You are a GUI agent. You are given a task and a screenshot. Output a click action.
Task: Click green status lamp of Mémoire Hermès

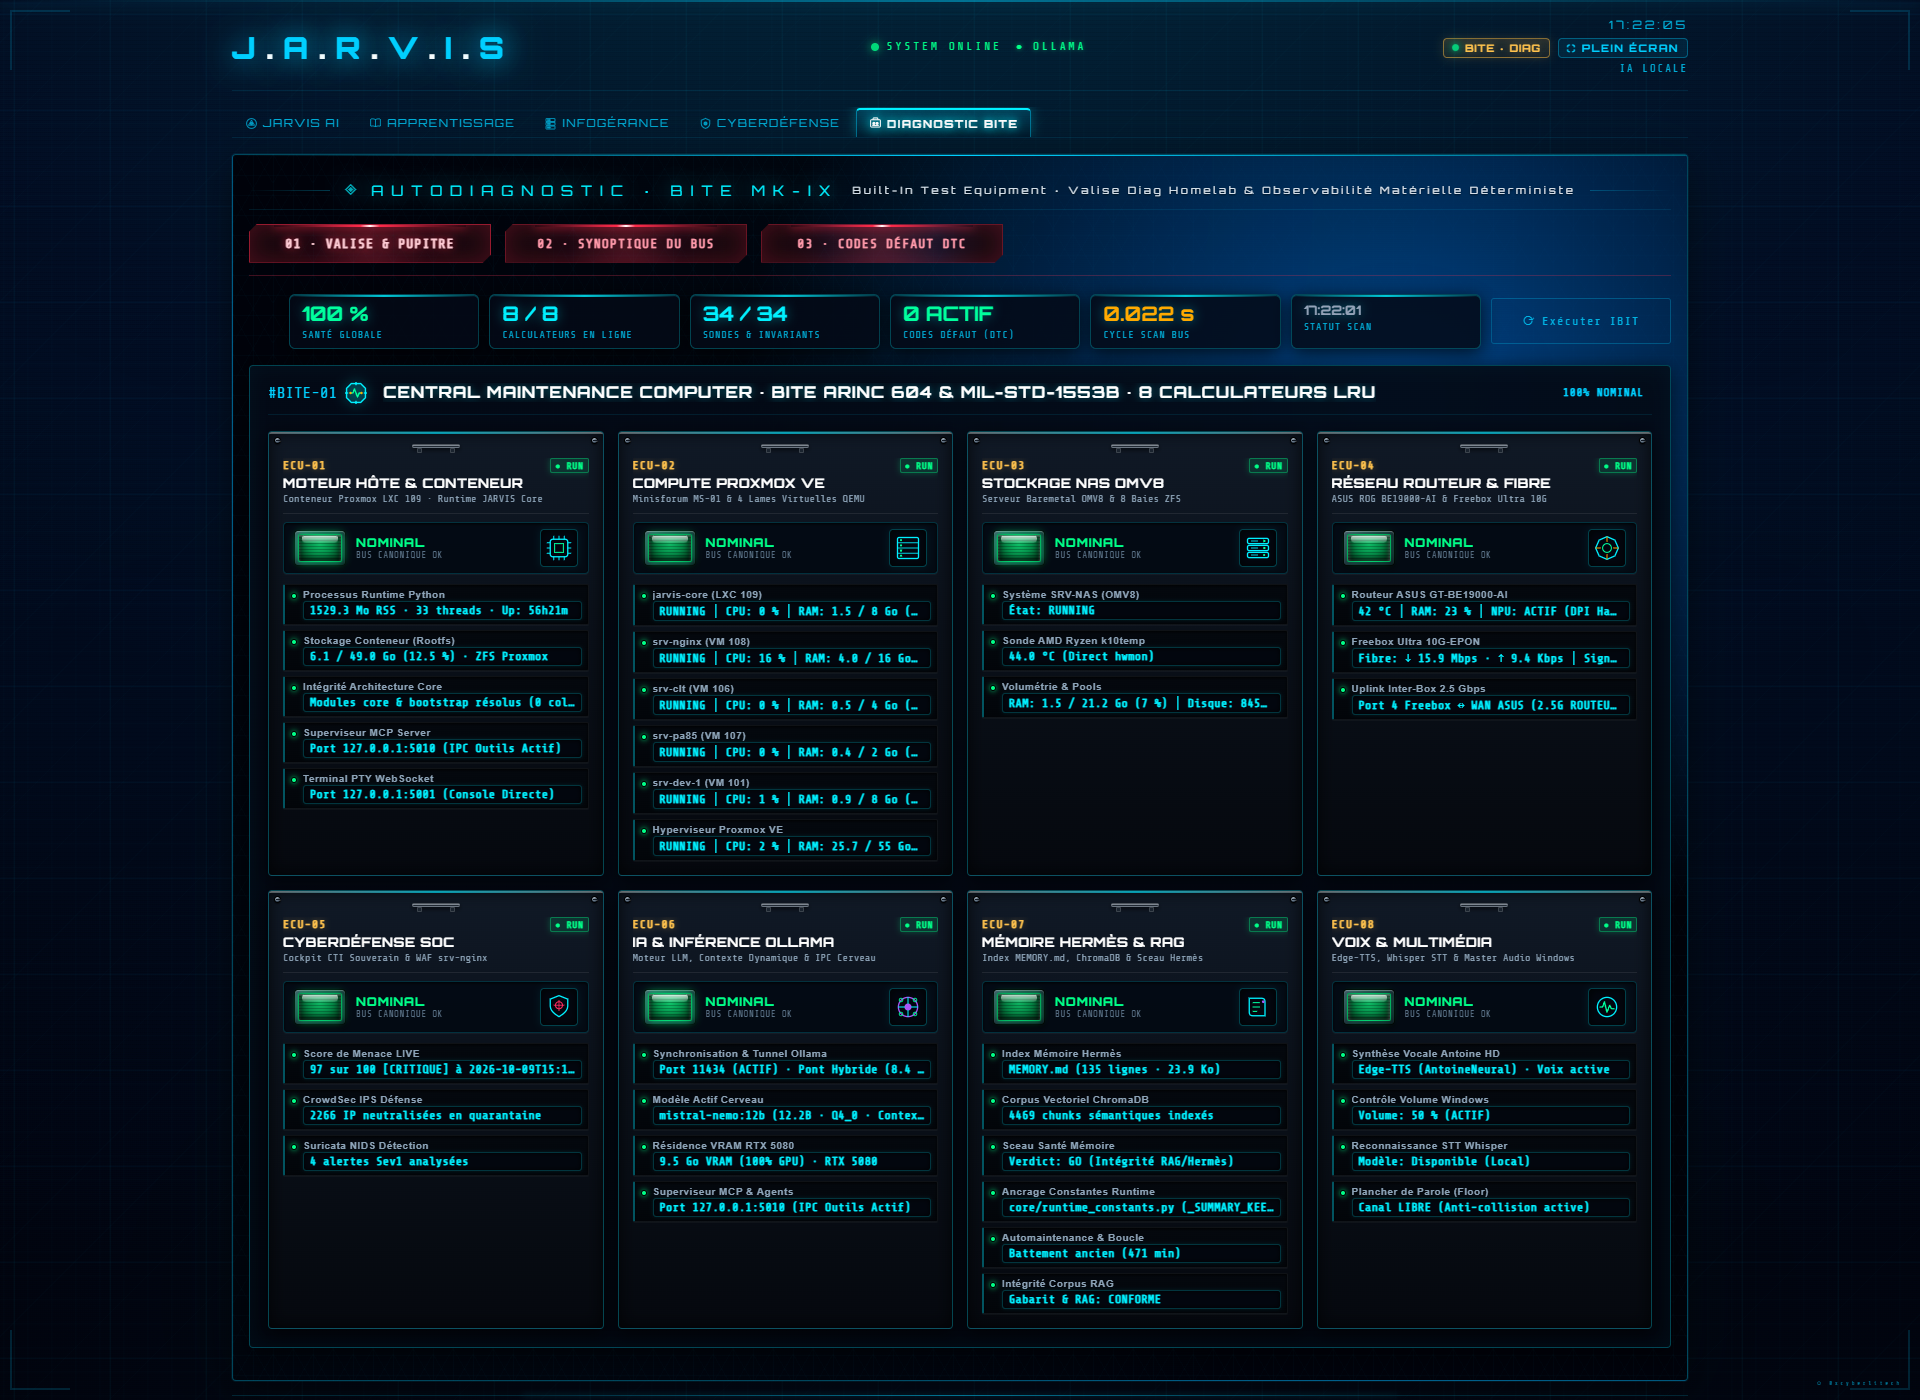(x=1019, y=1007)
